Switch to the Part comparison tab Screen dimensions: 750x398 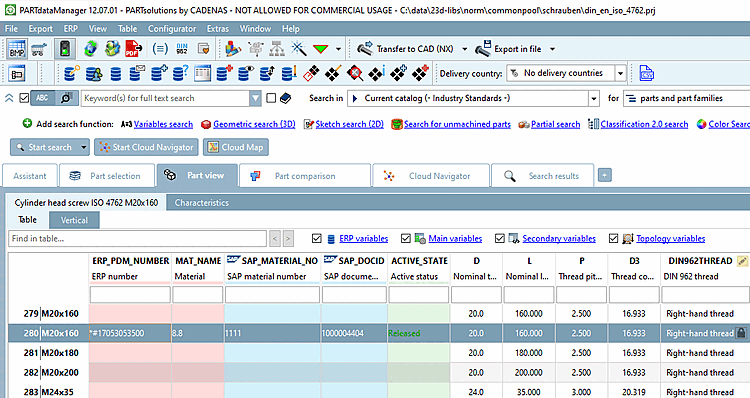coord(305,176)
